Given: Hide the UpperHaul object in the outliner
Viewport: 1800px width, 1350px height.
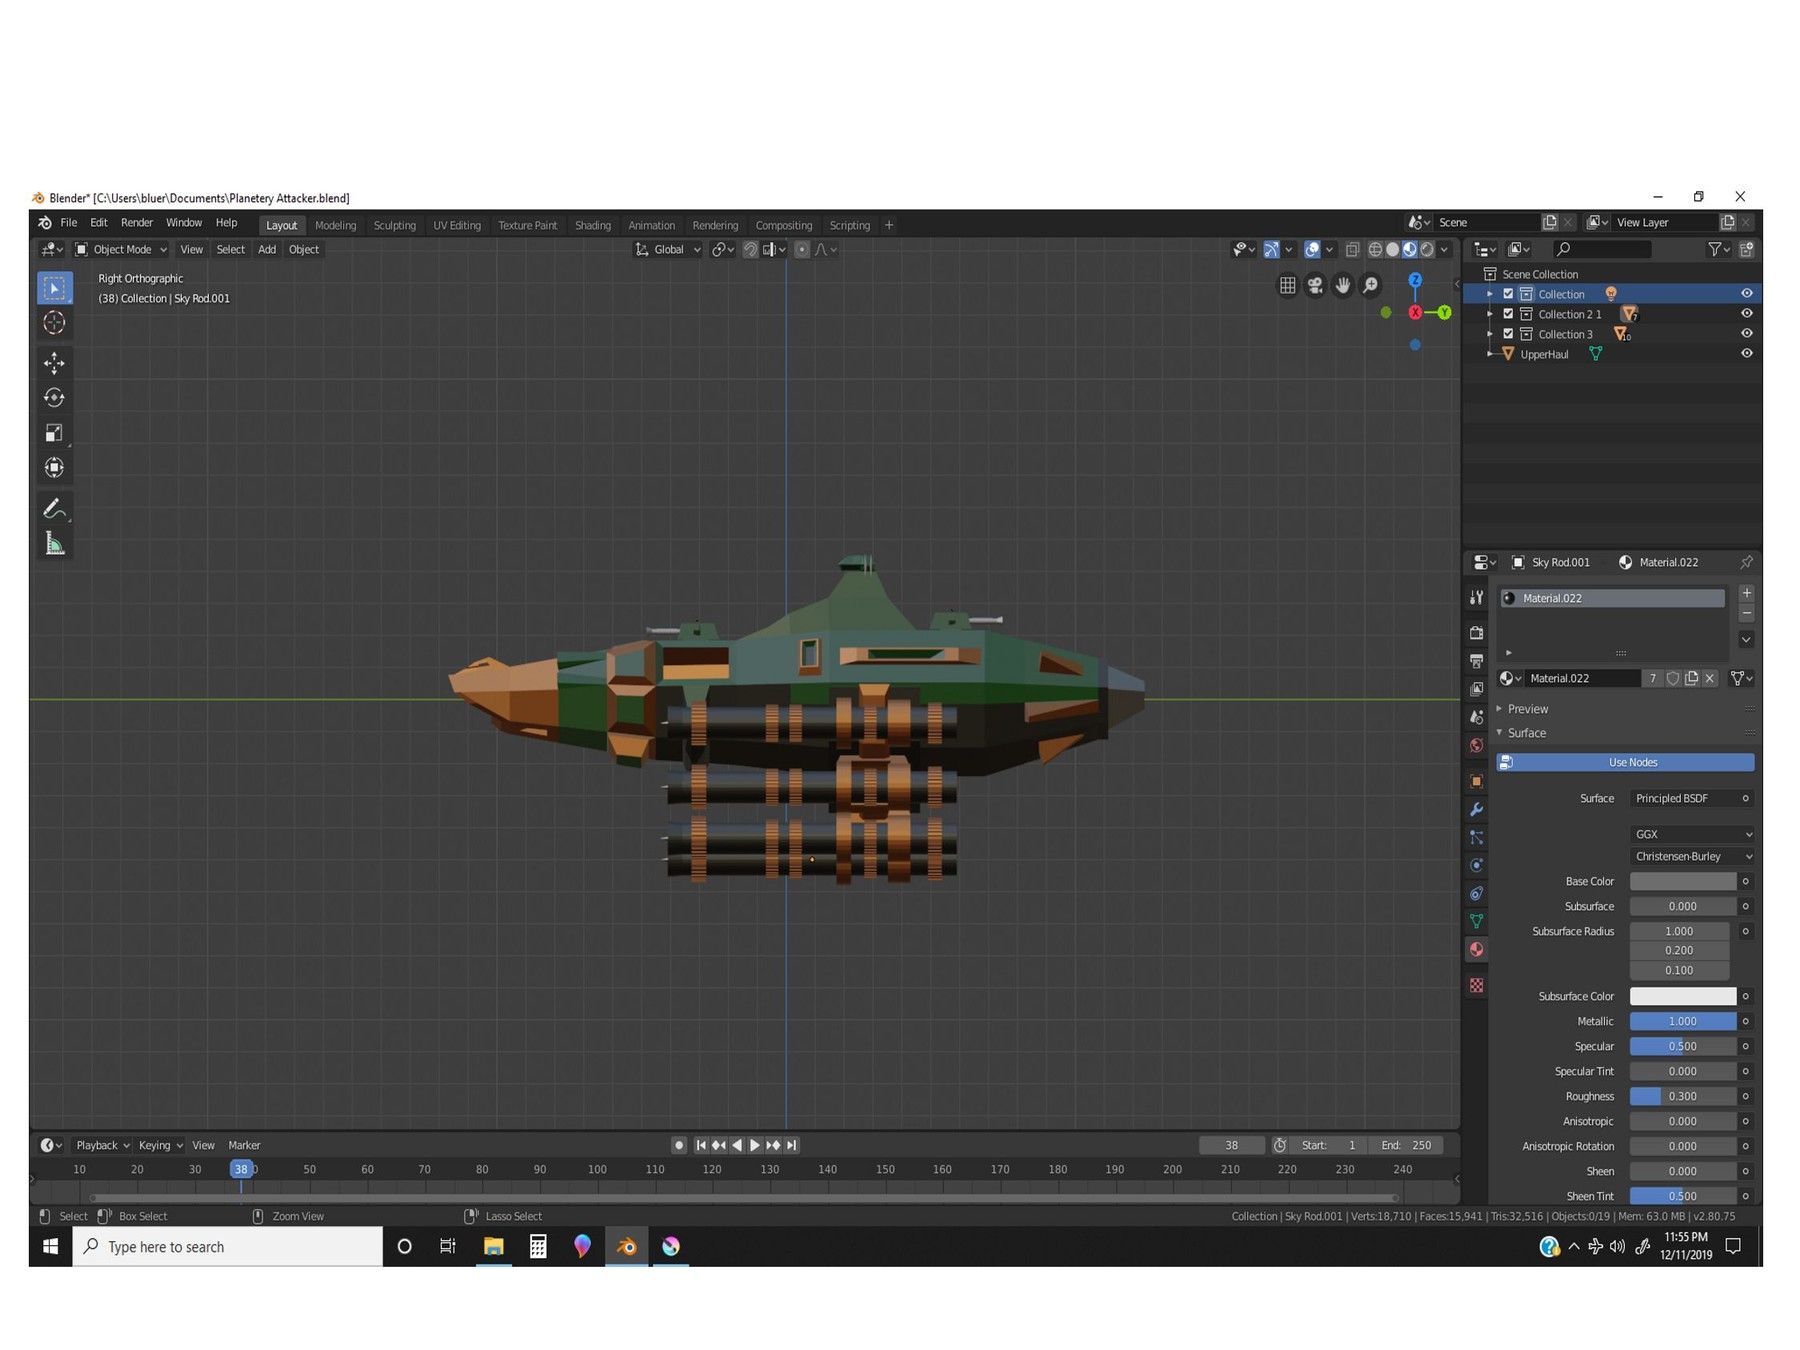Looking at the screenshot, I should tap(1746, 353).
